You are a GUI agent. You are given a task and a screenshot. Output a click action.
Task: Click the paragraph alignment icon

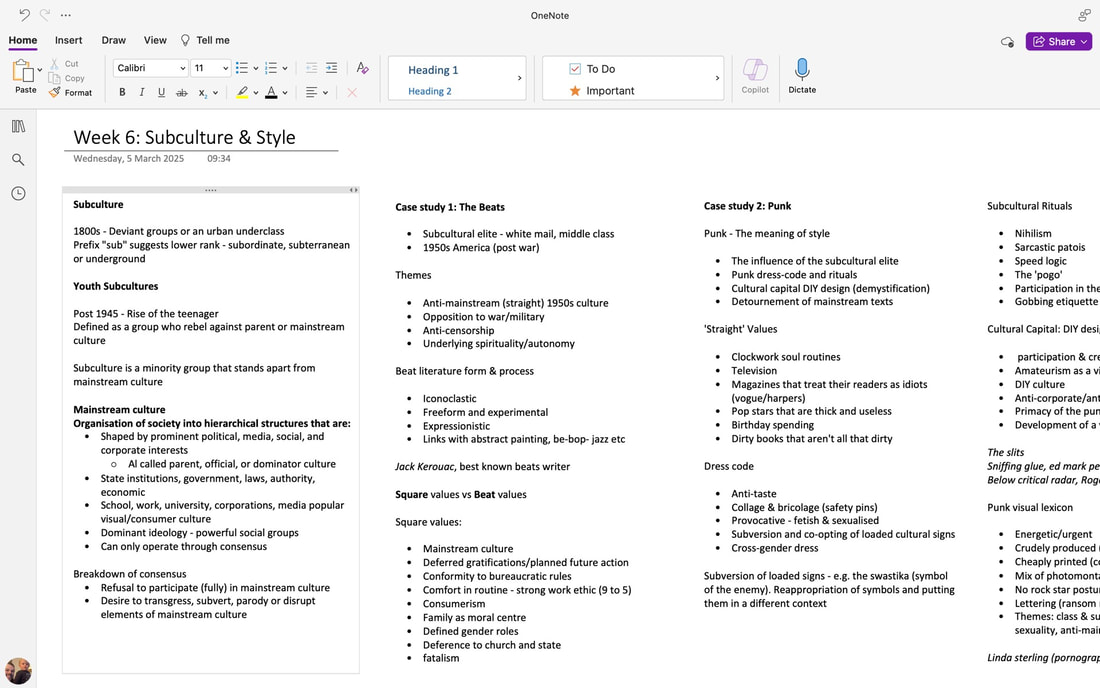coord(311,93)
